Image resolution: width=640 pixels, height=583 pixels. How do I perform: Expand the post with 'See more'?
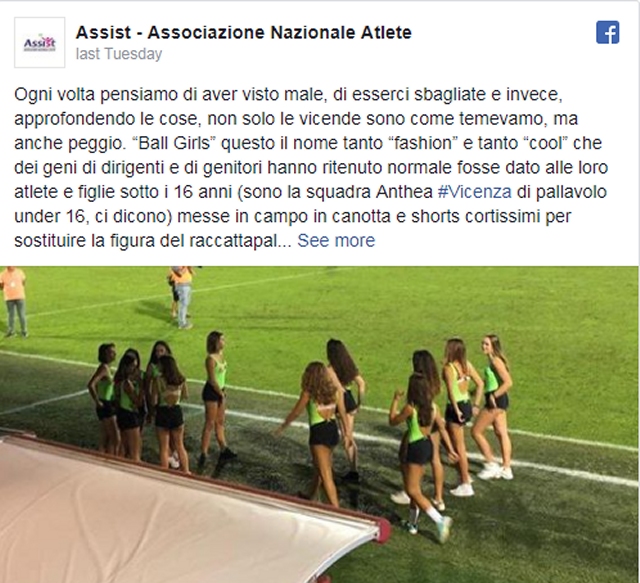tap(336, 240)
